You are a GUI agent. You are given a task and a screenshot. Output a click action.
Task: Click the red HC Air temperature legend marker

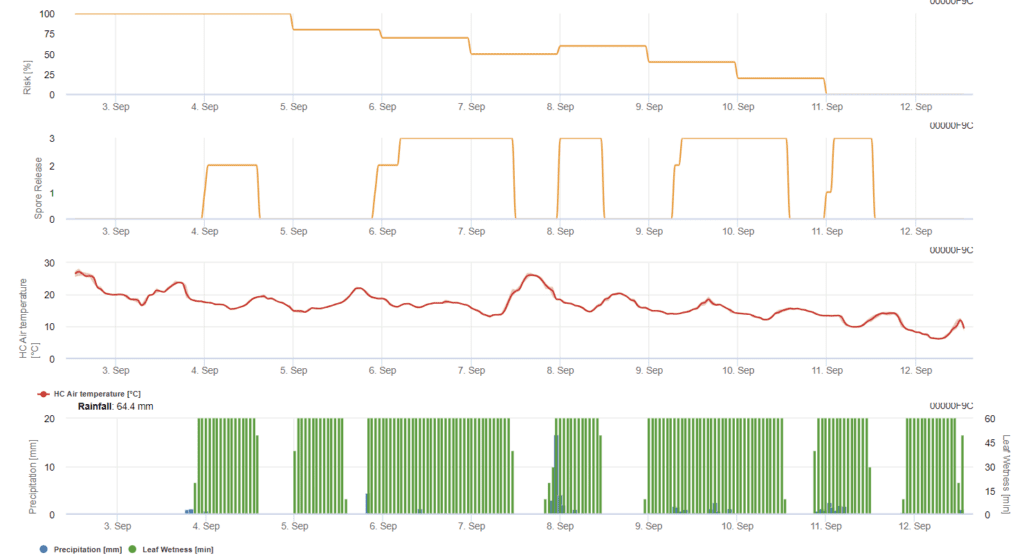coord(43,394)
